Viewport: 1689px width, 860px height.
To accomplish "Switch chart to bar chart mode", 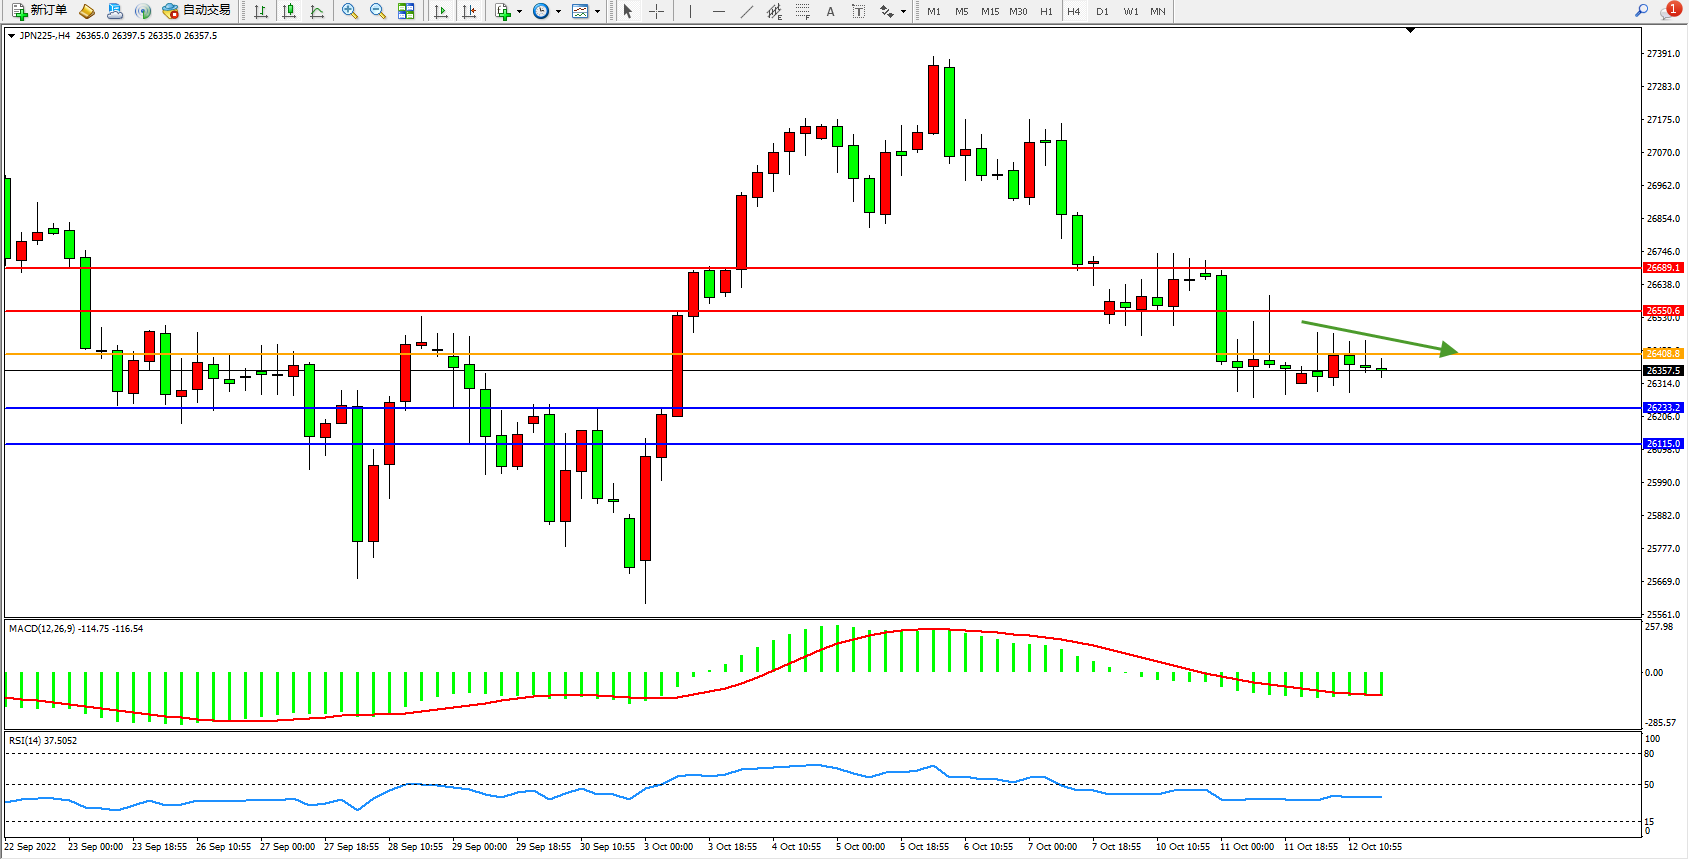I will (x=261, y=11).
